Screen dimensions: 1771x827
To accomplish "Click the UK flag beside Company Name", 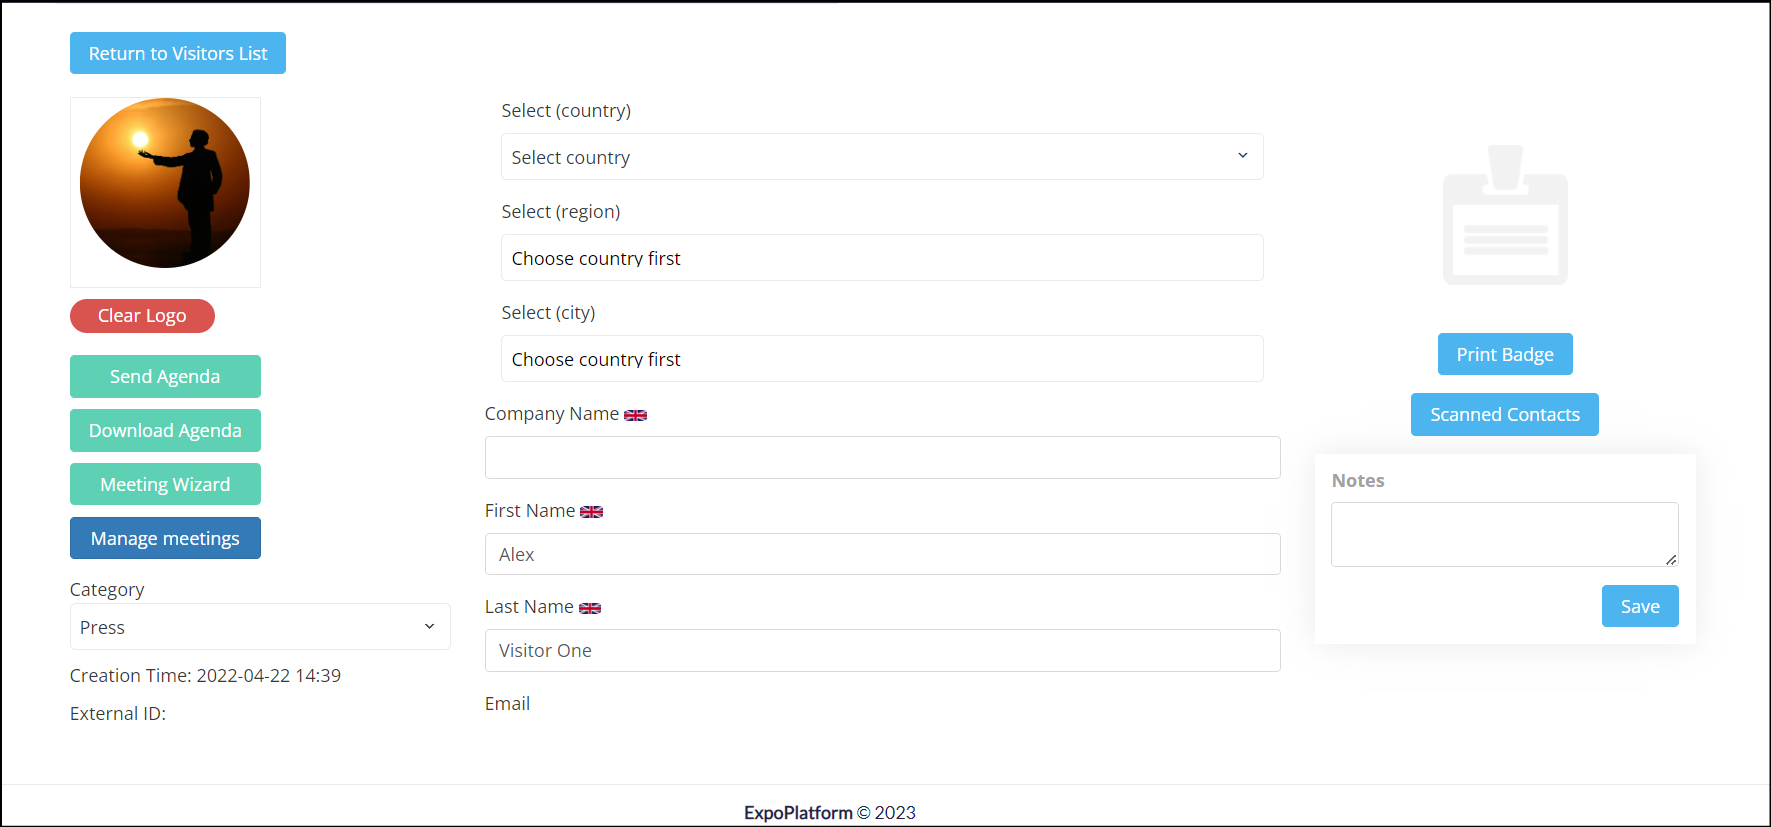I will click(x=635, y=415).
